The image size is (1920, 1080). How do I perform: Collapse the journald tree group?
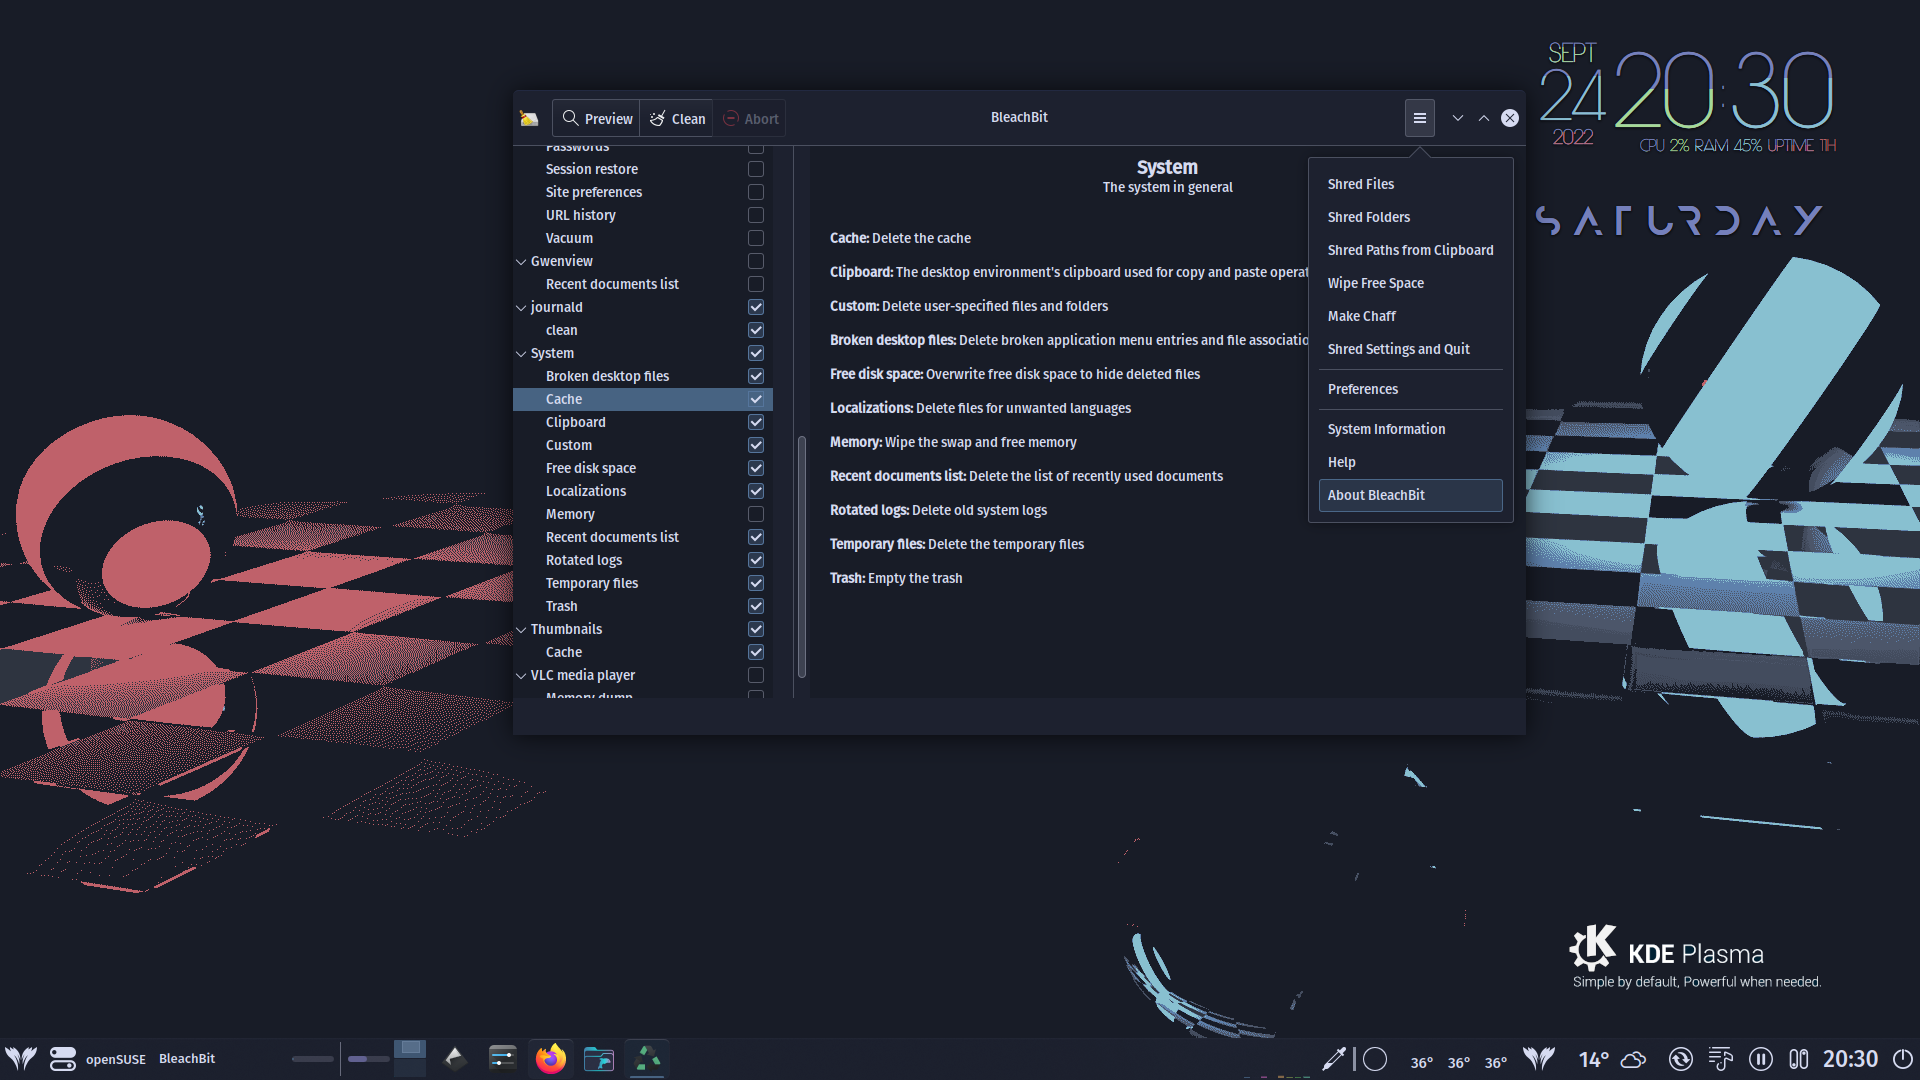click(x=521, y=308)
